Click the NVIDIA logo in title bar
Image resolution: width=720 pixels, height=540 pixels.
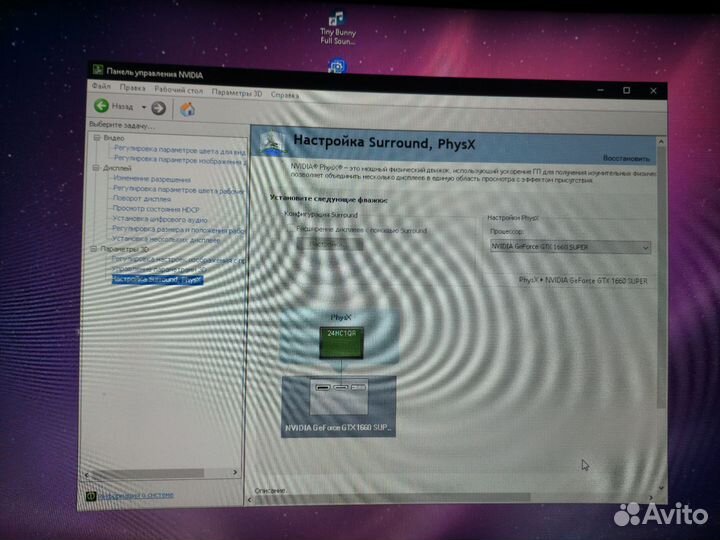[97, 70]
